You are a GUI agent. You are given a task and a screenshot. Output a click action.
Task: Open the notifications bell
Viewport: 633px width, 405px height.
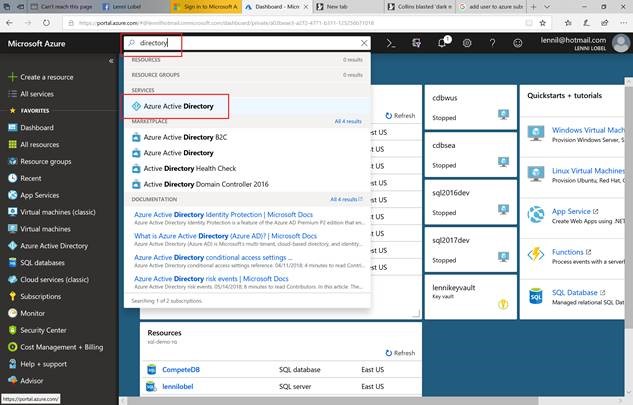click(442, 43)
